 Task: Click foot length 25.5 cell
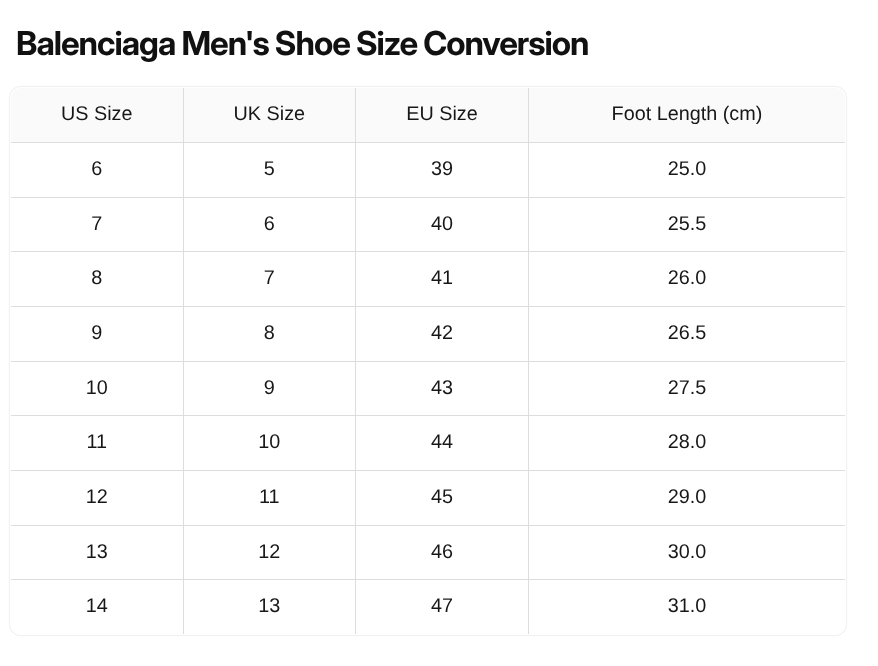687,224
